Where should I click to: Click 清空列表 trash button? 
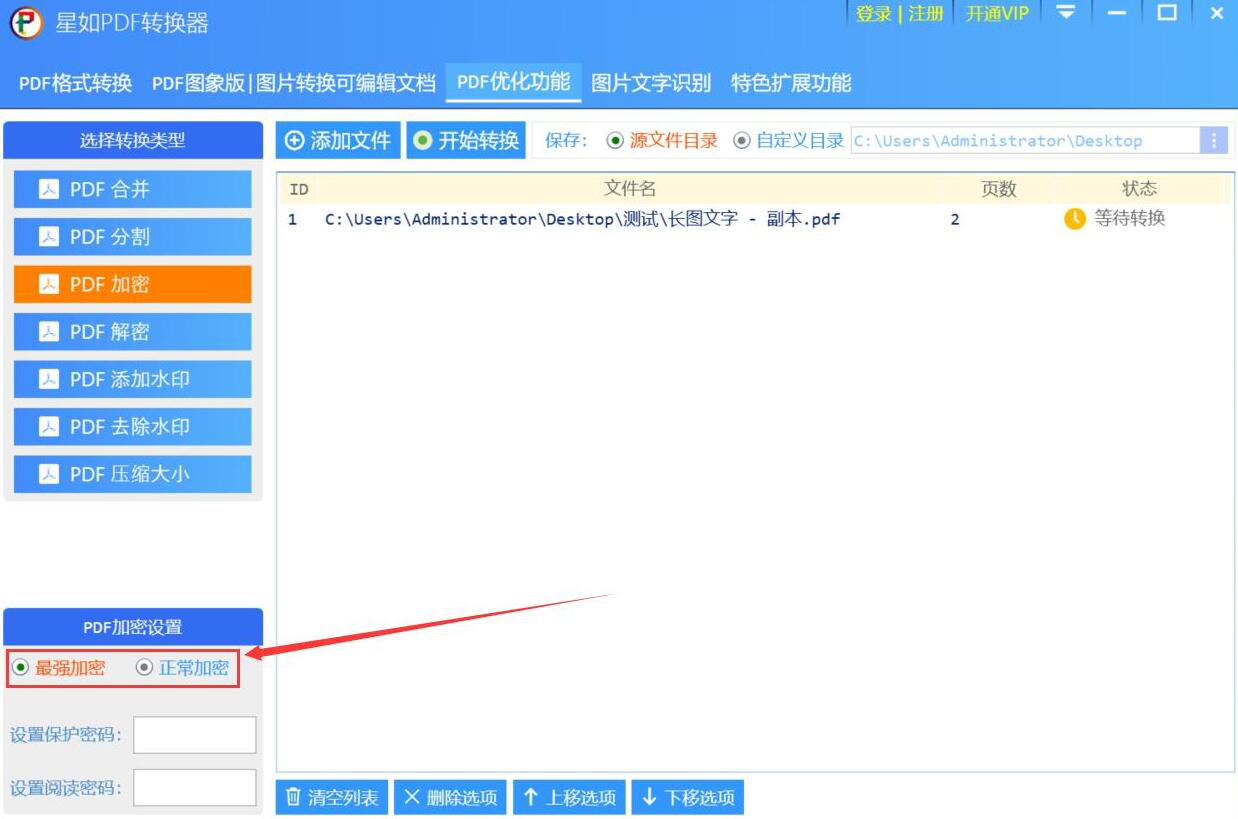point(332,797)
